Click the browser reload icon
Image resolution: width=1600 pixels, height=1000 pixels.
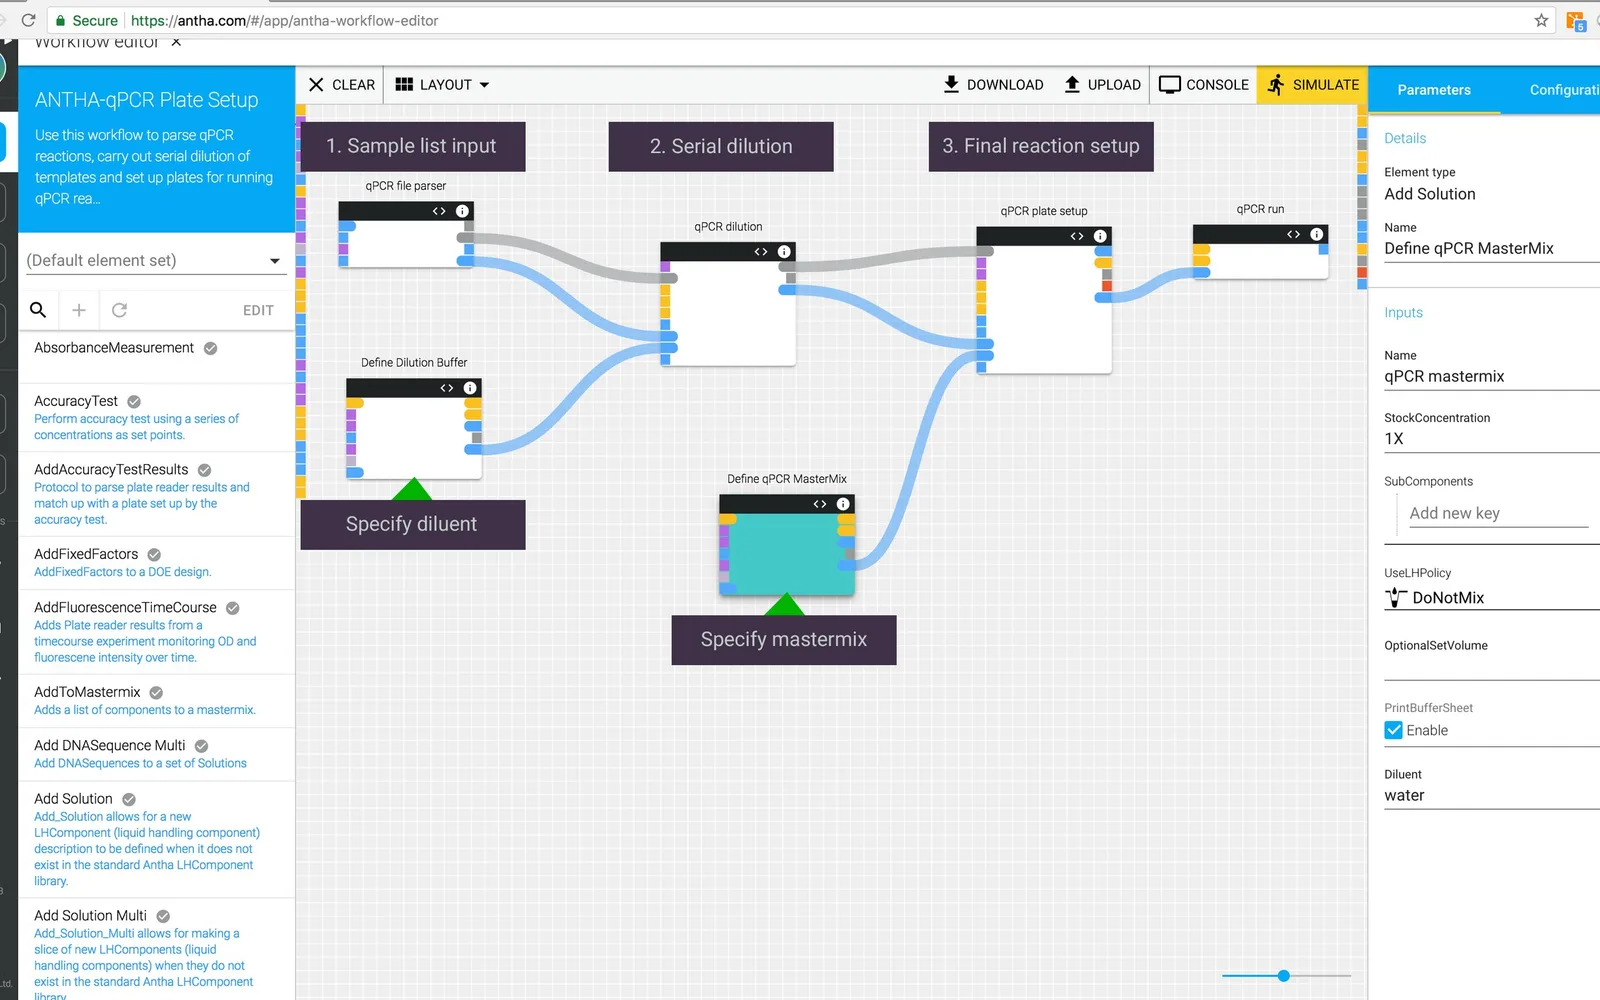28,20
